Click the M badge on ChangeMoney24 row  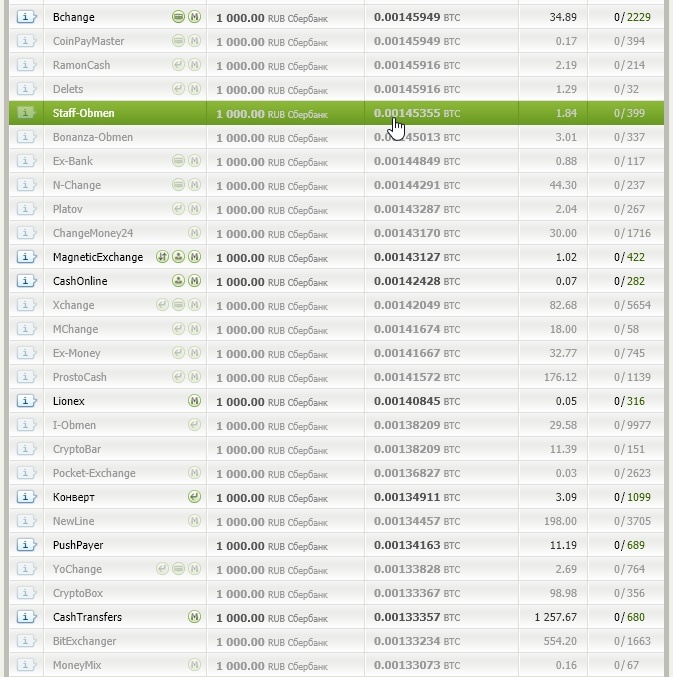pyautogui.click(x=195, y=233)
